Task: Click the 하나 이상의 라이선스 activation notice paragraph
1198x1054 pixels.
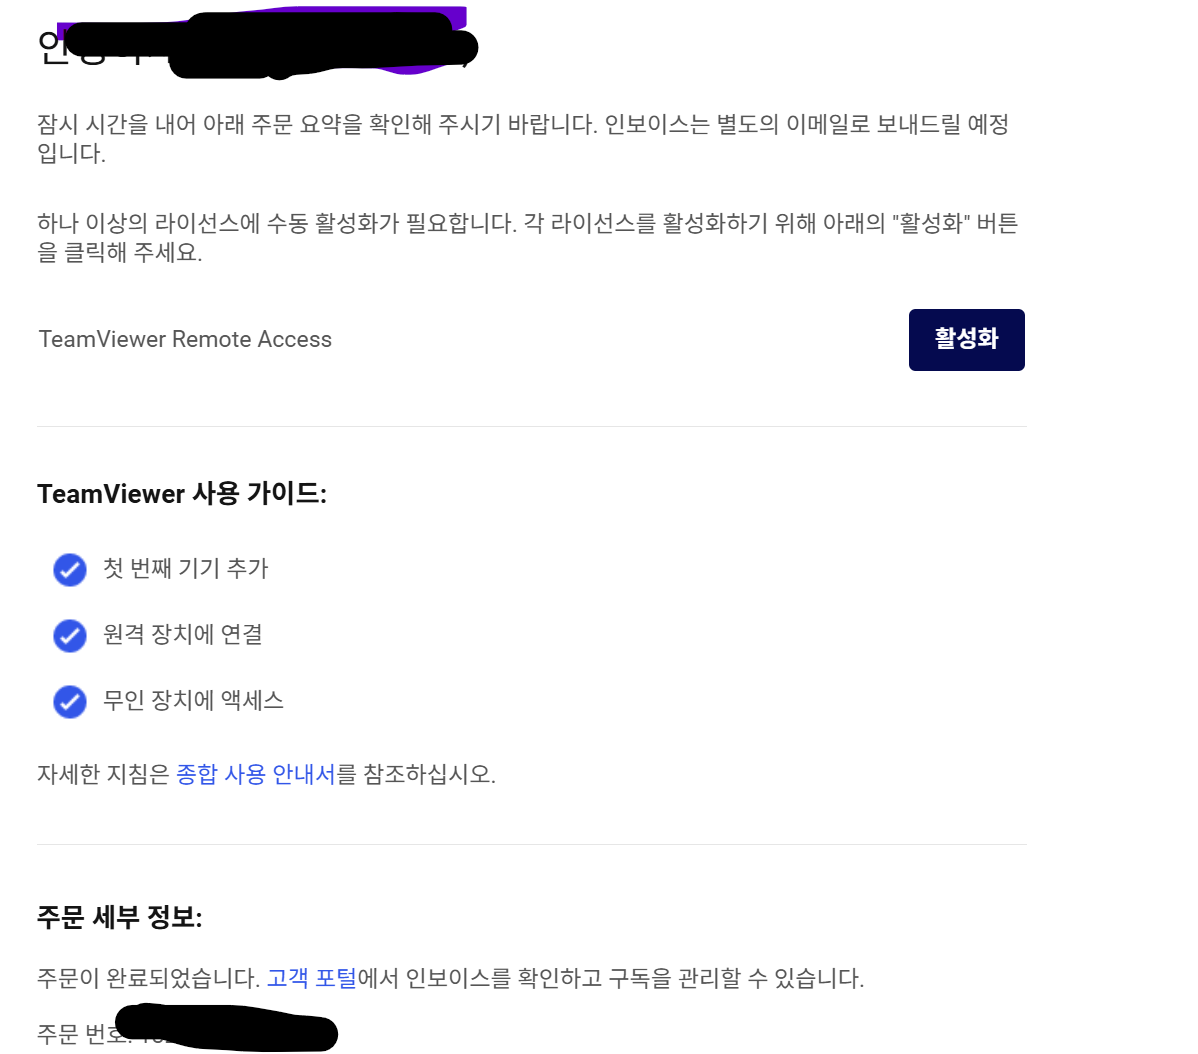Action: 527,238
